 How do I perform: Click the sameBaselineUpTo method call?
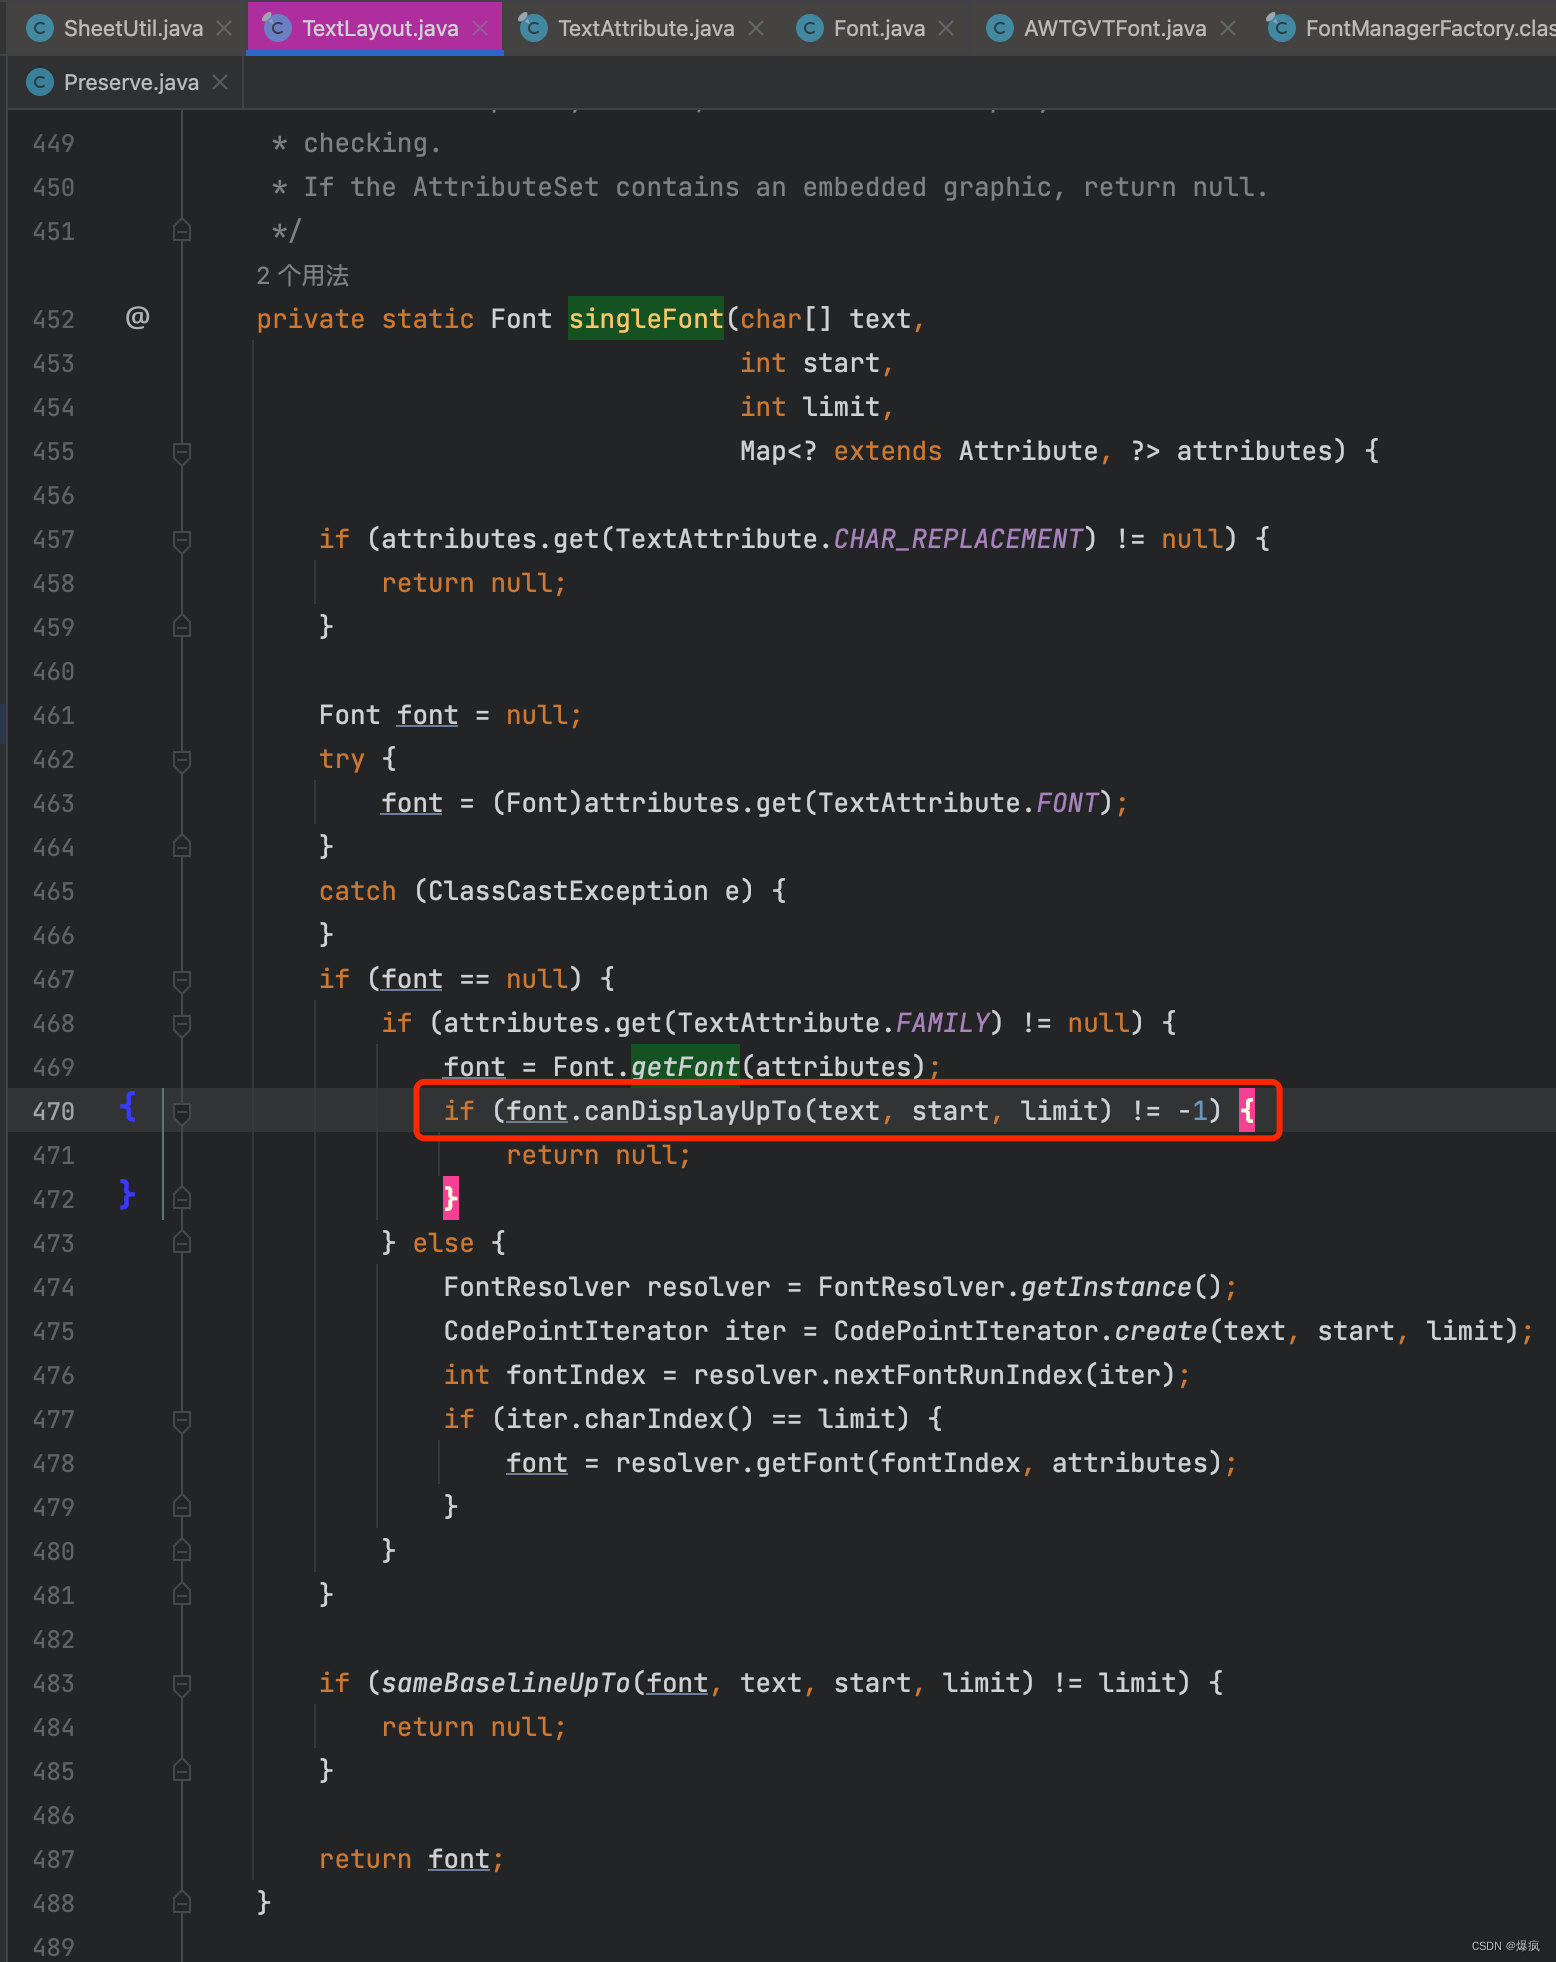click(x=506, y=1683)
